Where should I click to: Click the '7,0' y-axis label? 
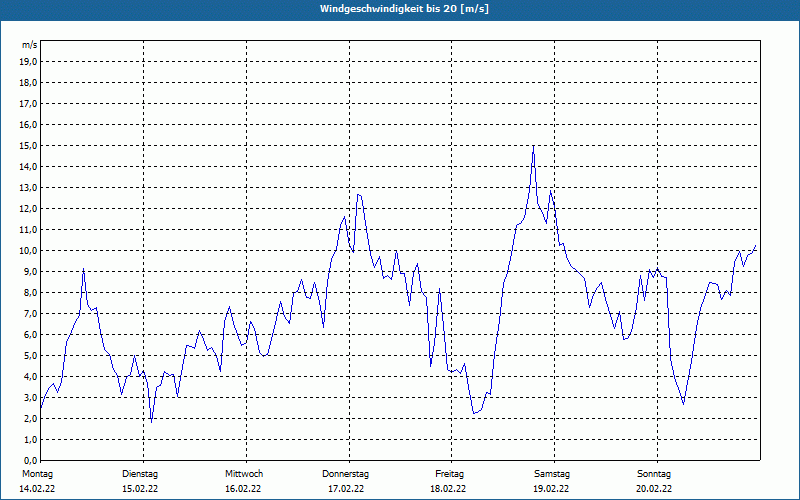pyautogui.click(x=30, y=314)
